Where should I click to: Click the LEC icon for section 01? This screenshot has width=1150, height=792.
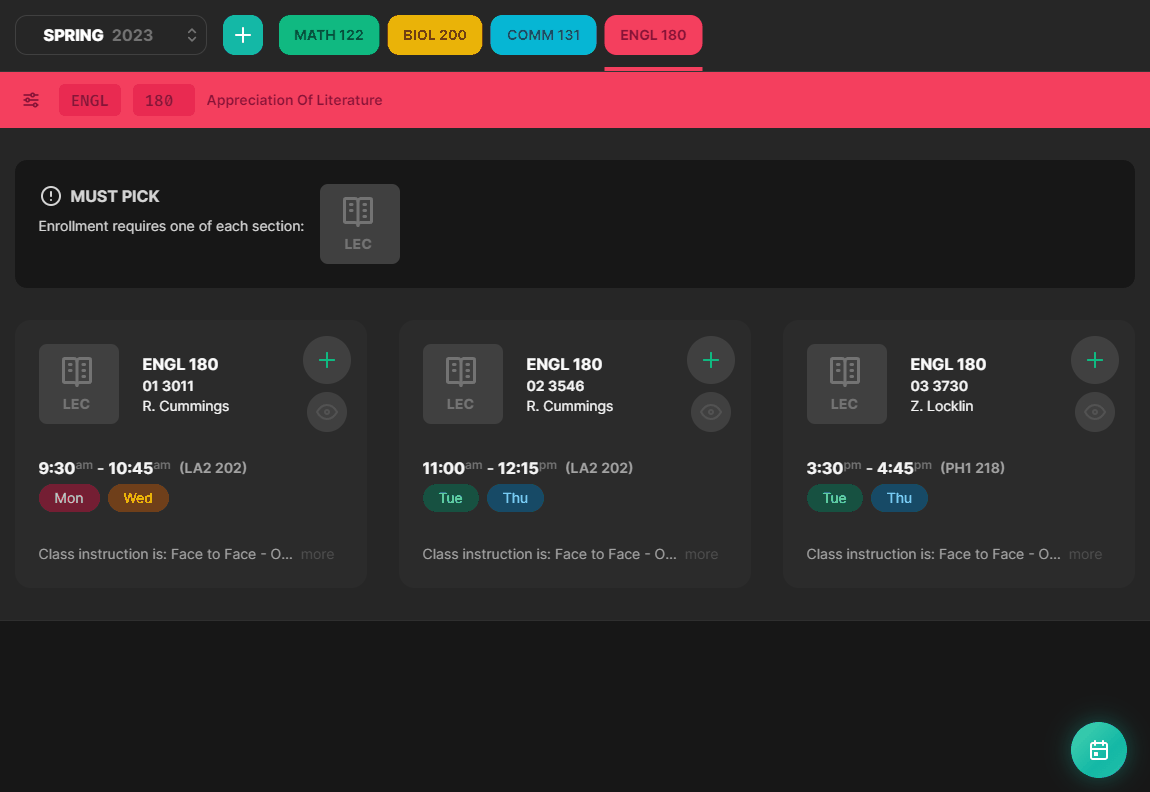[78, 384]
